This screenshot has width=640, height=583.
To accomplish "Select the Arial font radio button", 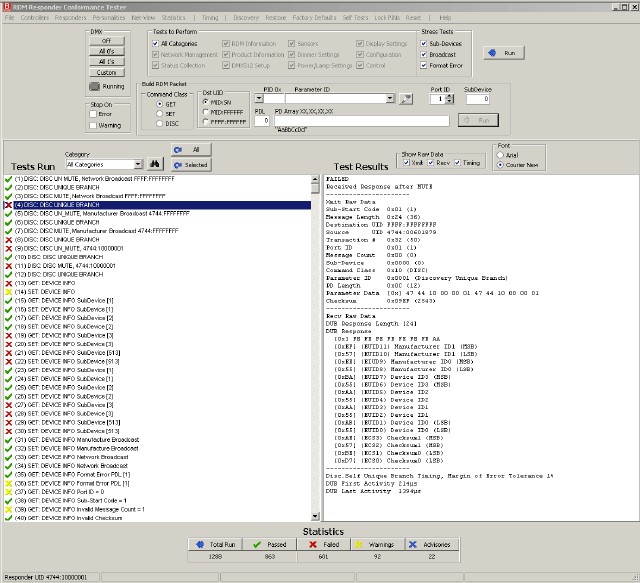I will pos(501,156).
